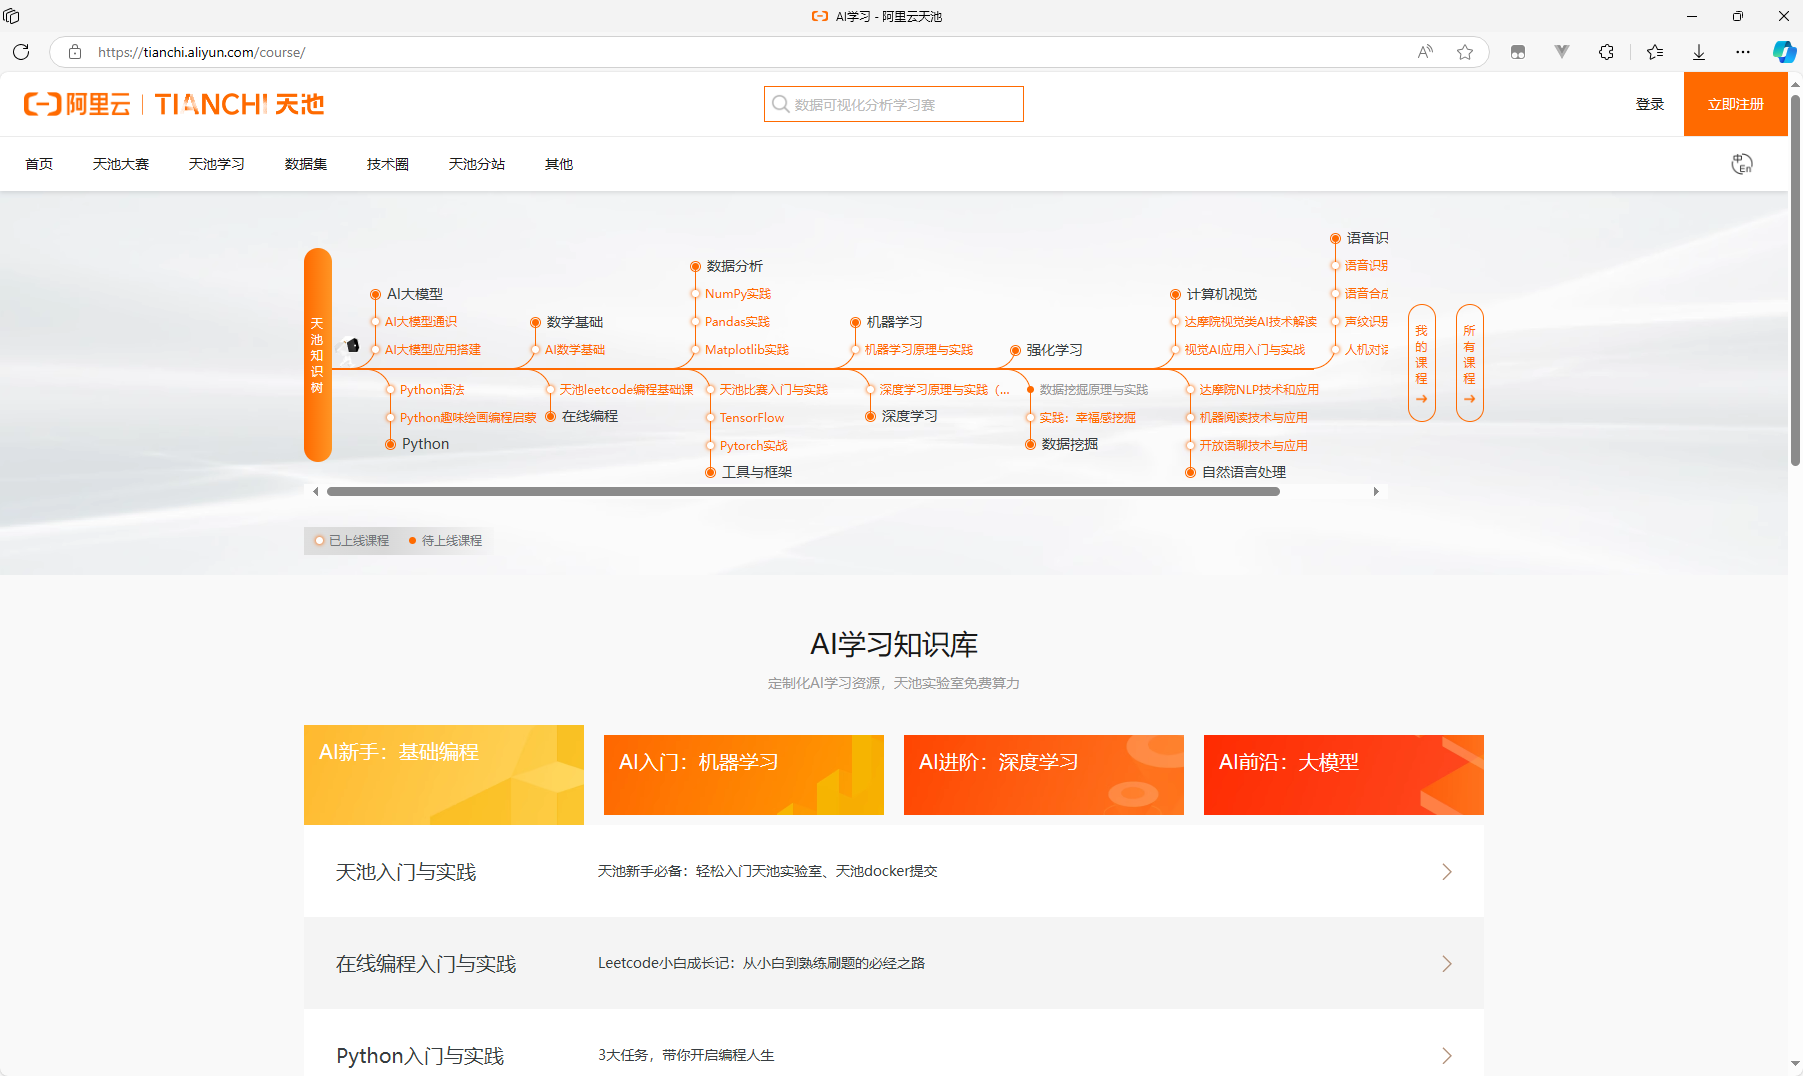This screenshot has height=1076, width=1803.
Task: Toggle the 待上线课程 legend filter
Action: (x=446, y=541)
